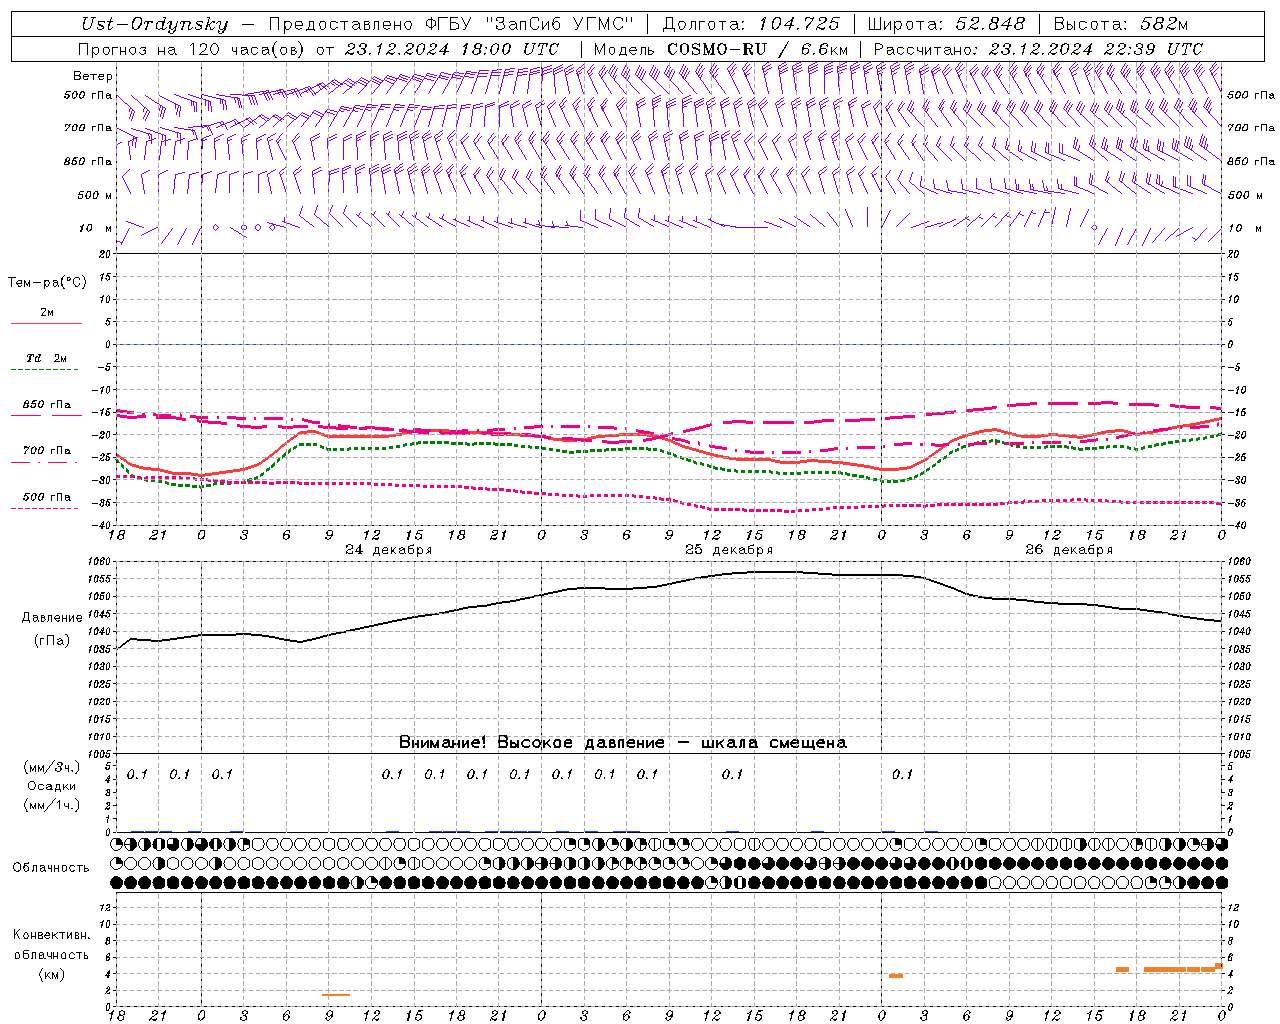1280x1024 pixels.
Task: Click the Td 2м dew point legend entry
Action: click(46, 358)
